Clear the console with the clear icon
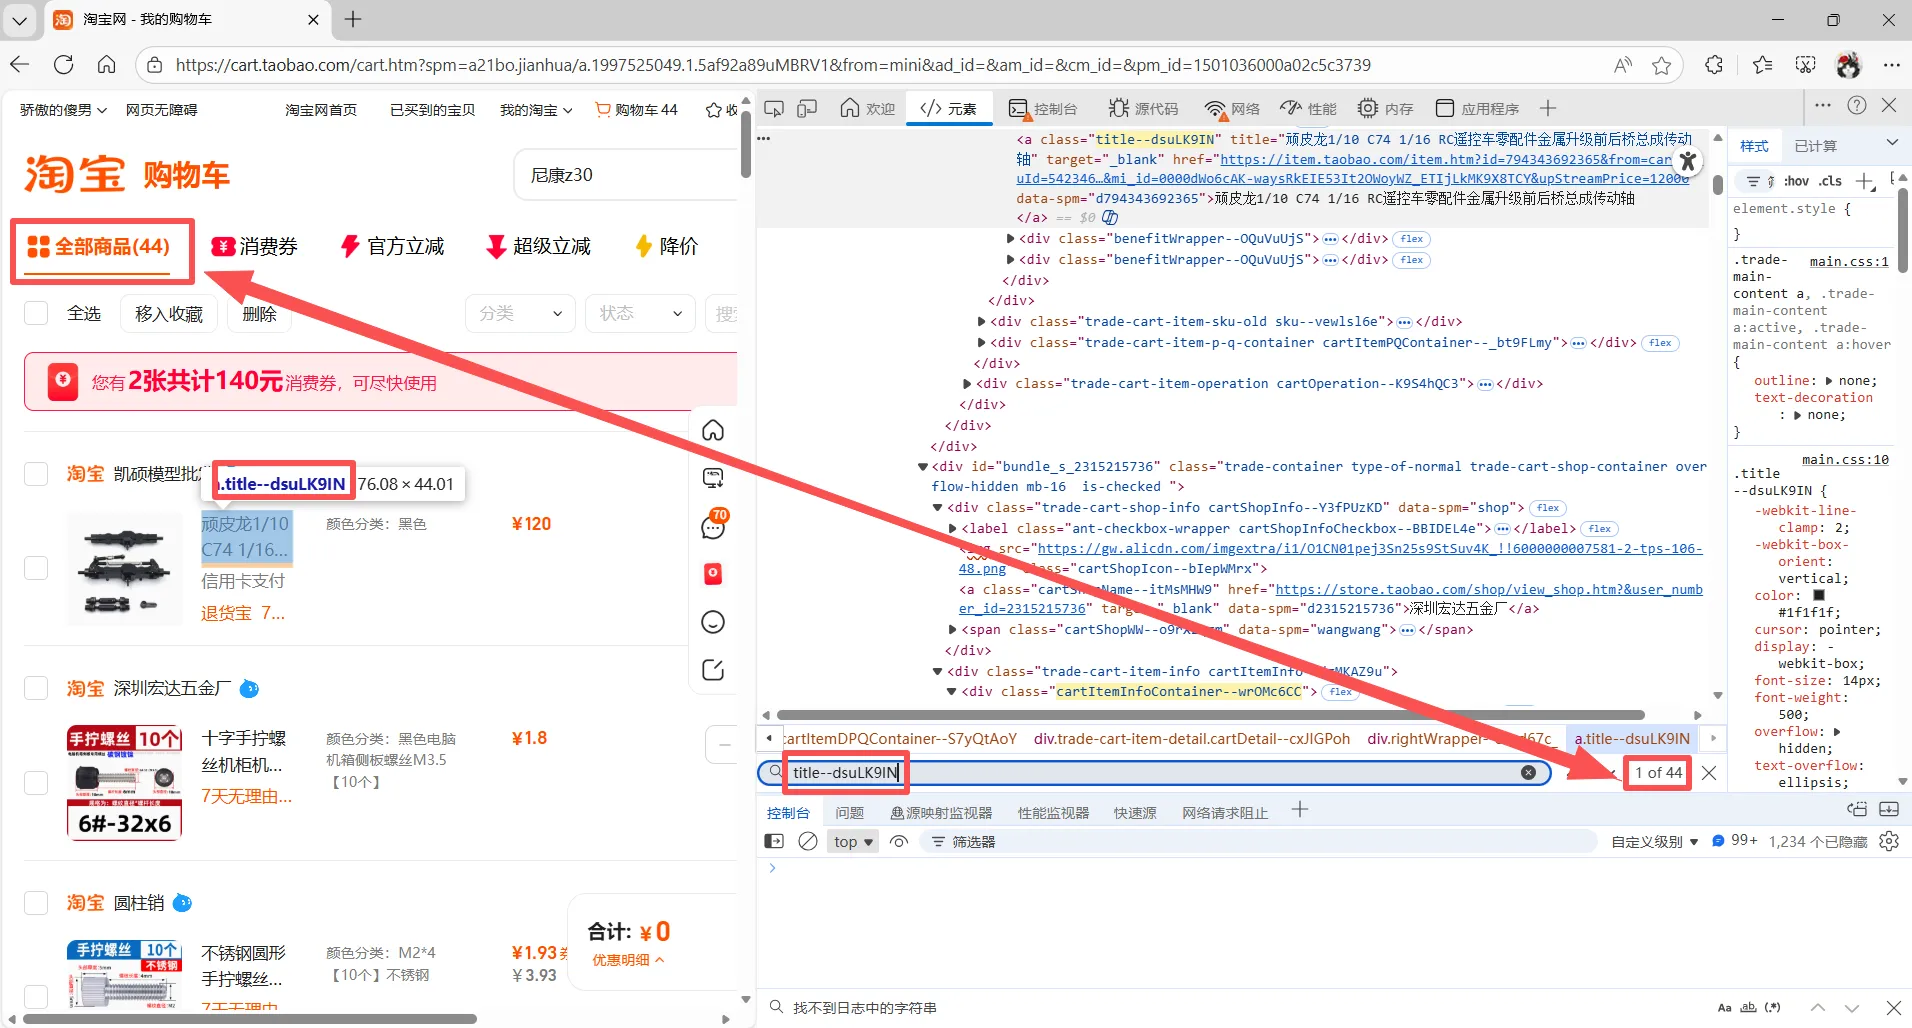This screenshot has height=1028, width=1912. 808,841
